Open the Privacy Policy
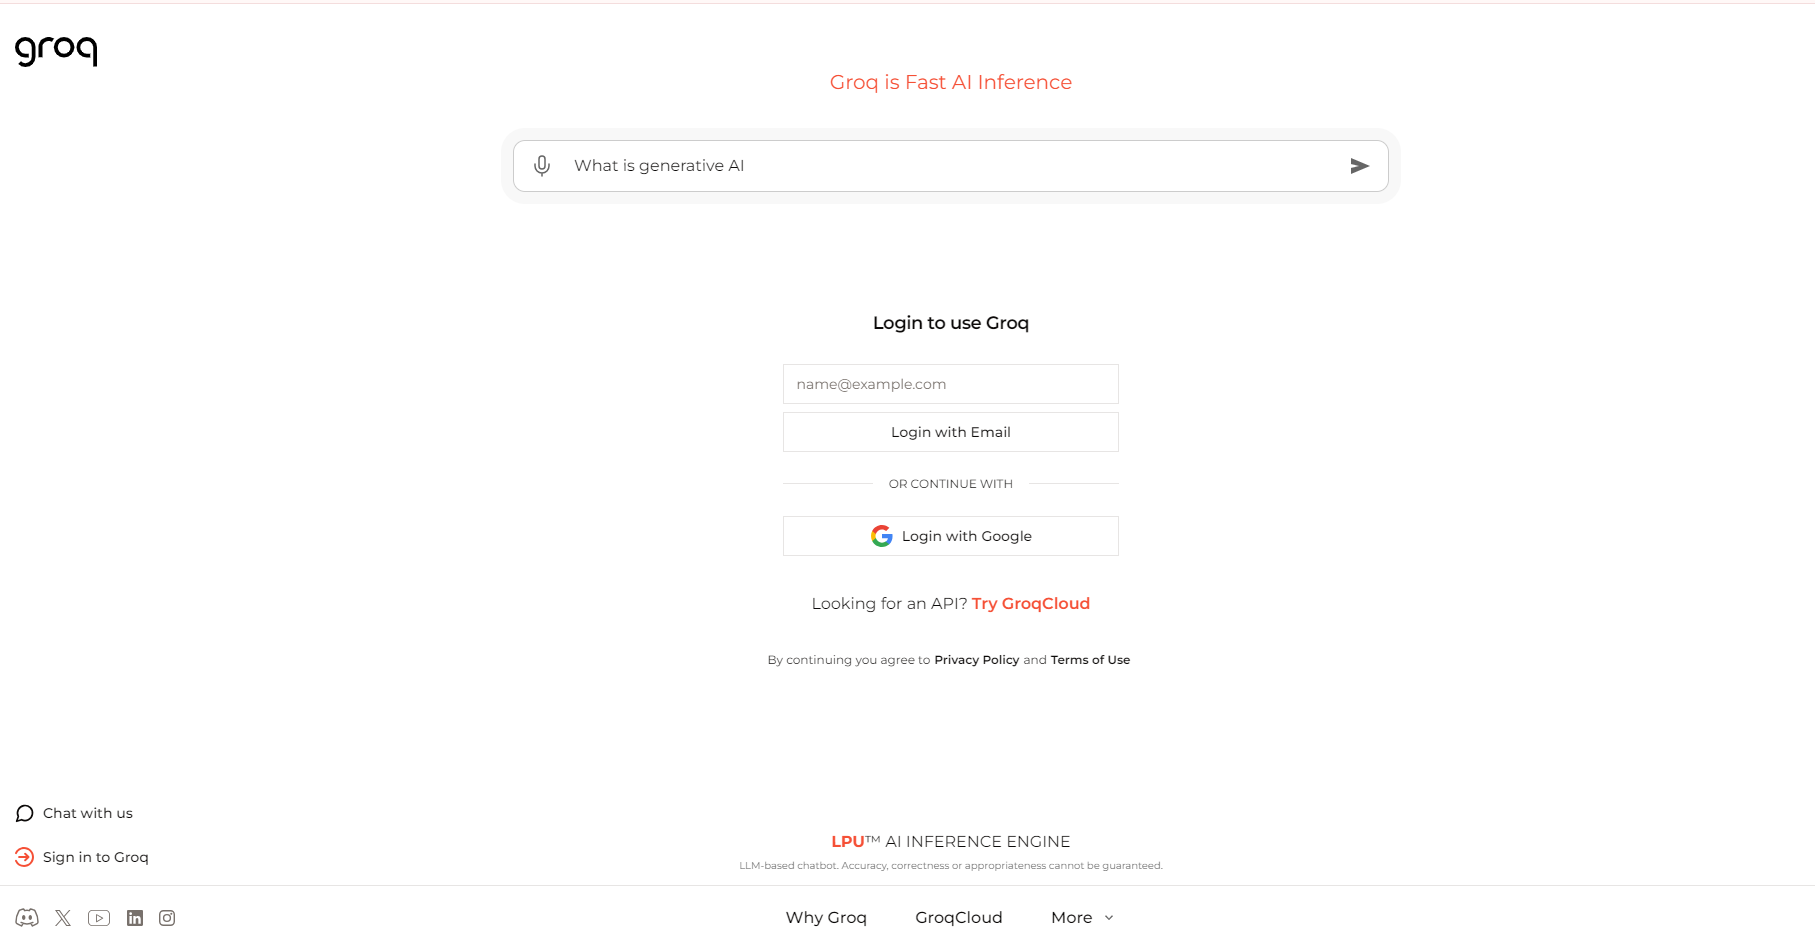This screenshot has height=946, width=1815. pyautogui.click(x=977, y=659)
